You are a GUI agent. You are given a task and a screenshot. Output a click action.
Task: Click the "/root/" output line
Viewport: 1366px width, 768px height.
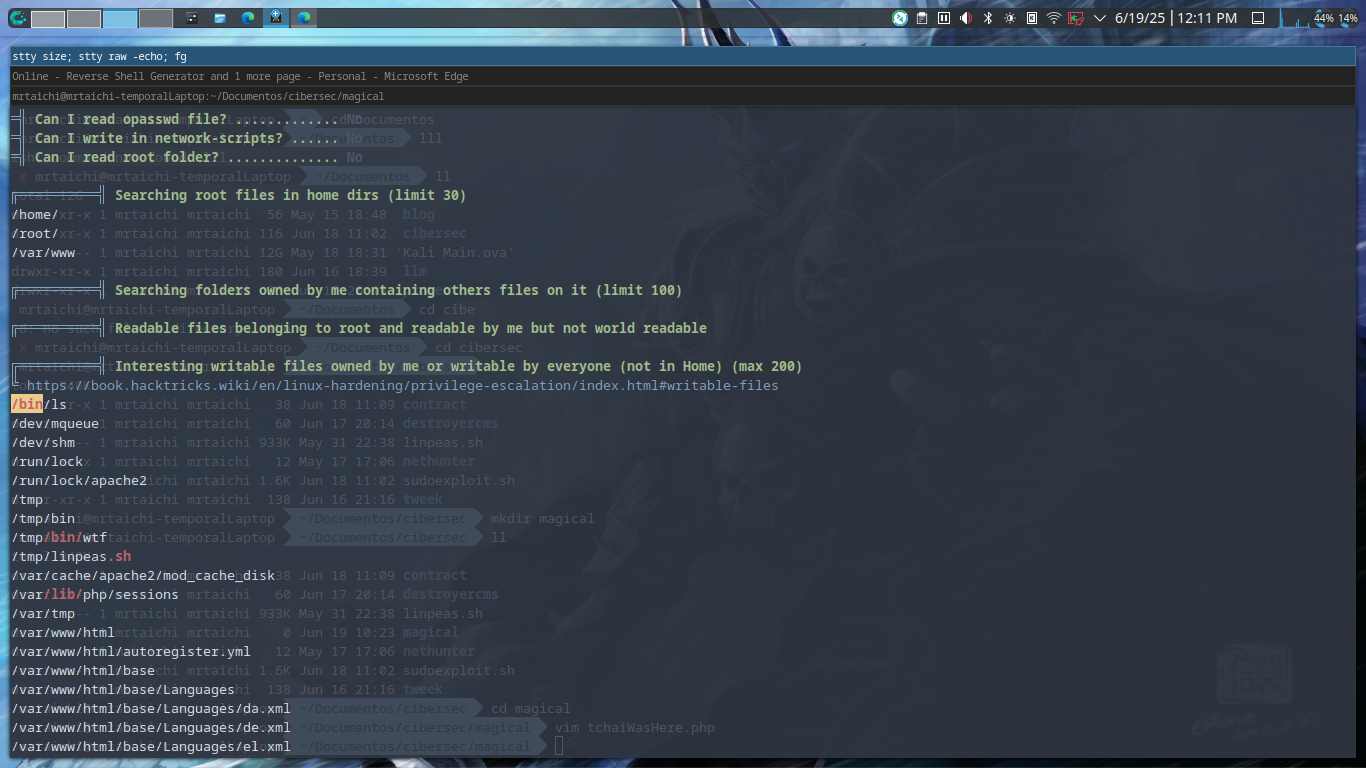point(35,233)
